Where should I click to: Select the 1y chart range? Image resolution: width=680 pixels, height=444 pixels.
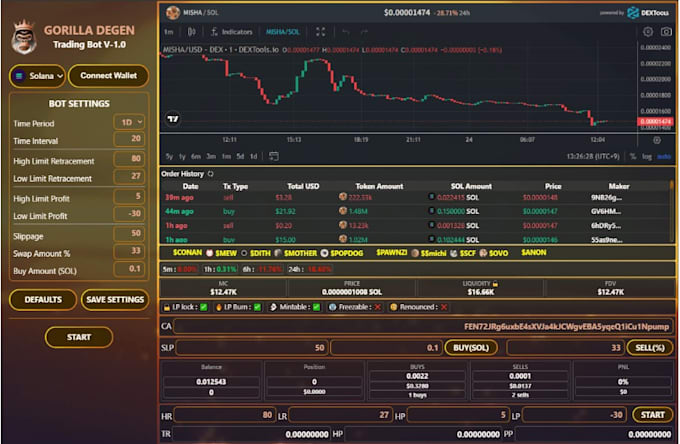(x=183, y=156)
